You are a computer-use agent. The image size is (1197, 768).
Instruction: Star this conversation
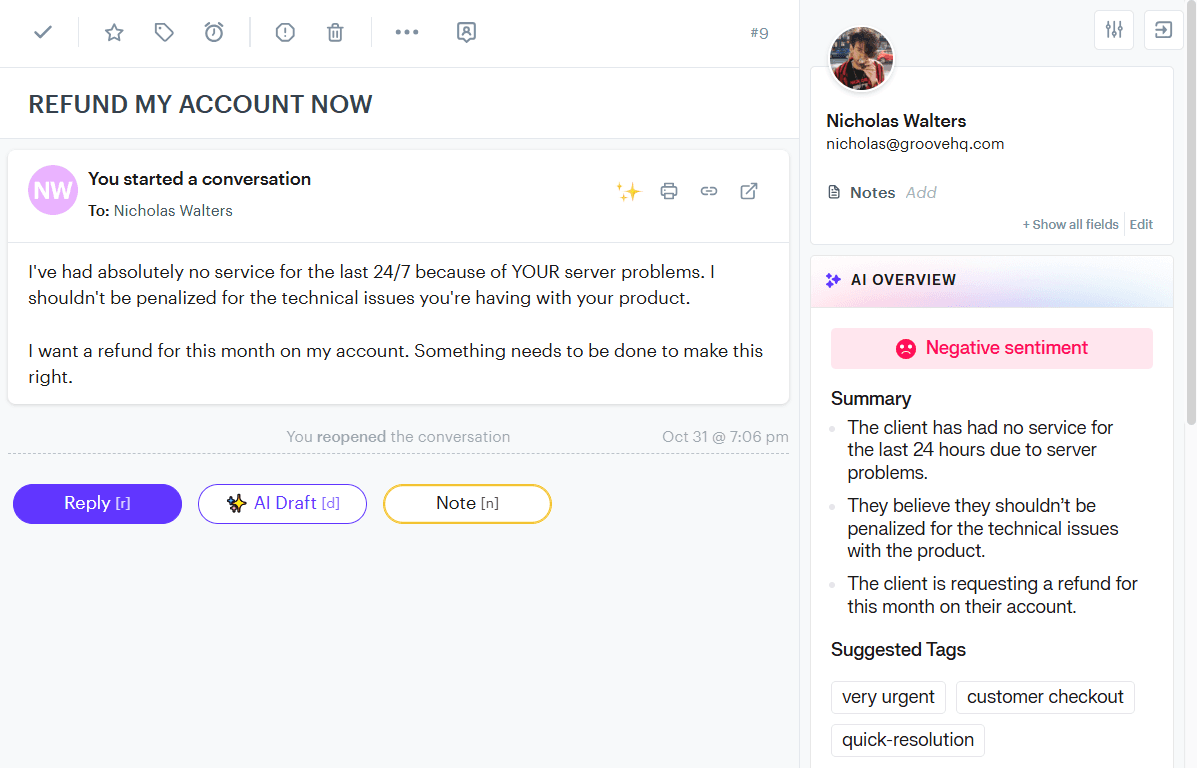(x=114, y=32)
